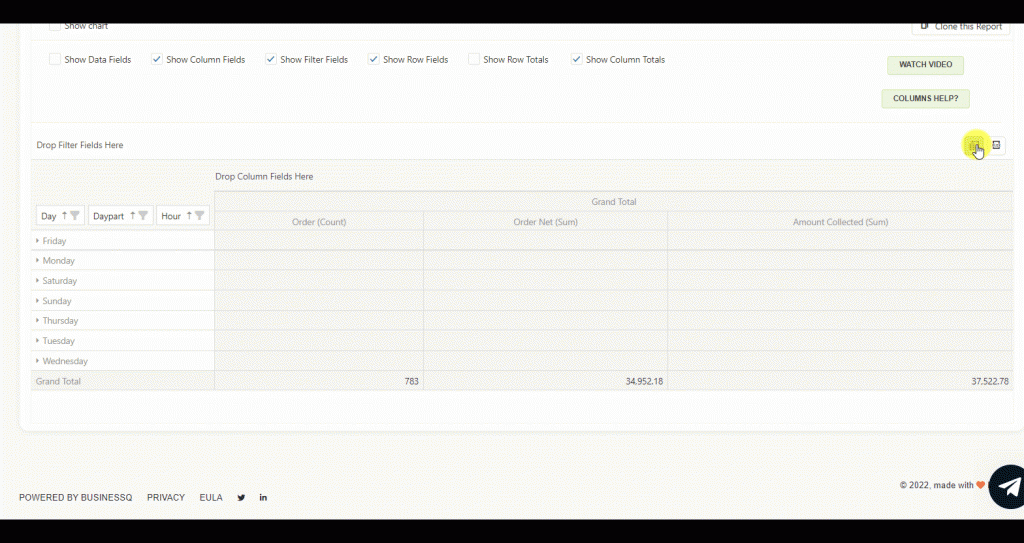This screenshot has width=1024, height=543.
Task: Click the Order Net (Sum) column header
Action: pyautogui.click(x=545, y=222)
